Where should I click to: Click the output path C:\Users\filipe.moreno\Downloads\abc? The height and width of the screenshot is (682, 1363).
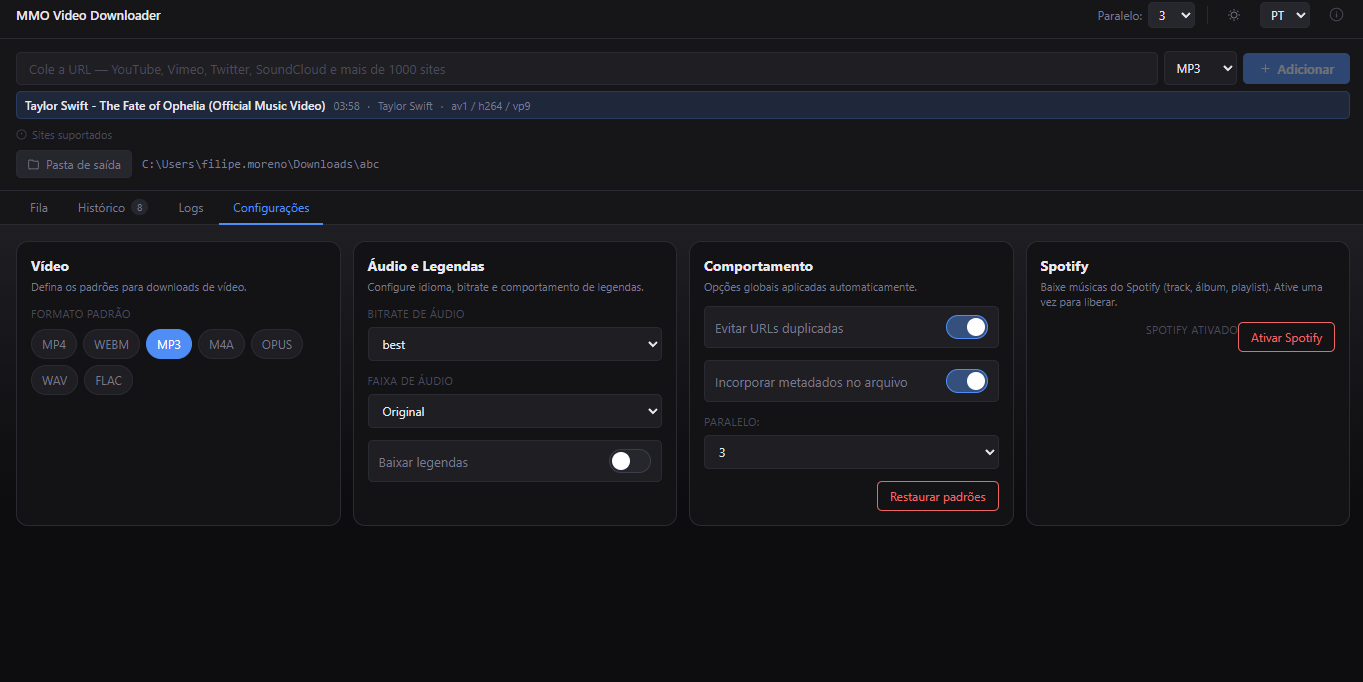(260, 164)
